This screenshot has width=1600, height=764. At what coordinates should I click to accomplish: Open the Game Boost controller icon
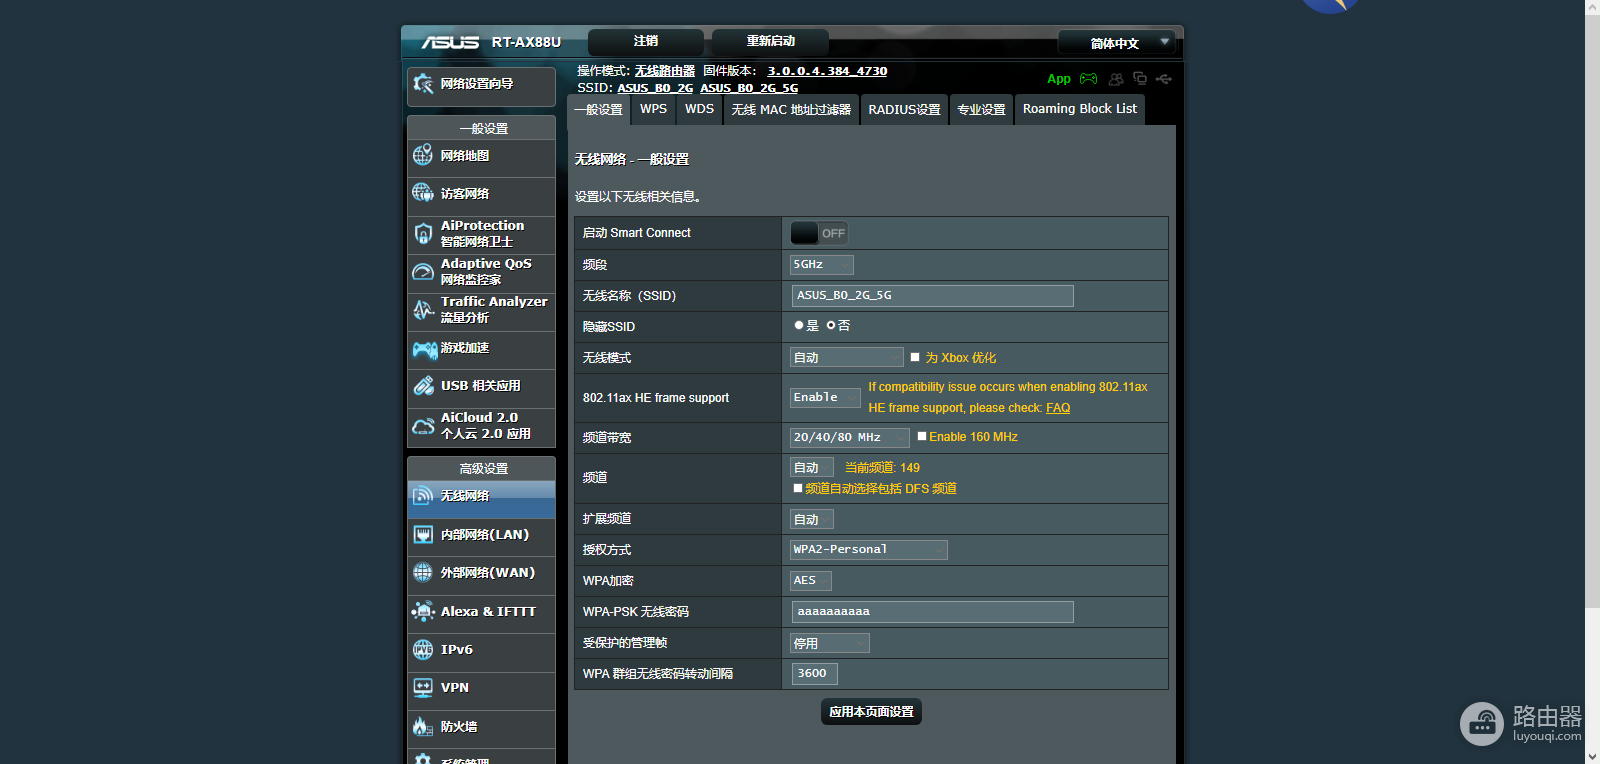[x=424, y=349]
